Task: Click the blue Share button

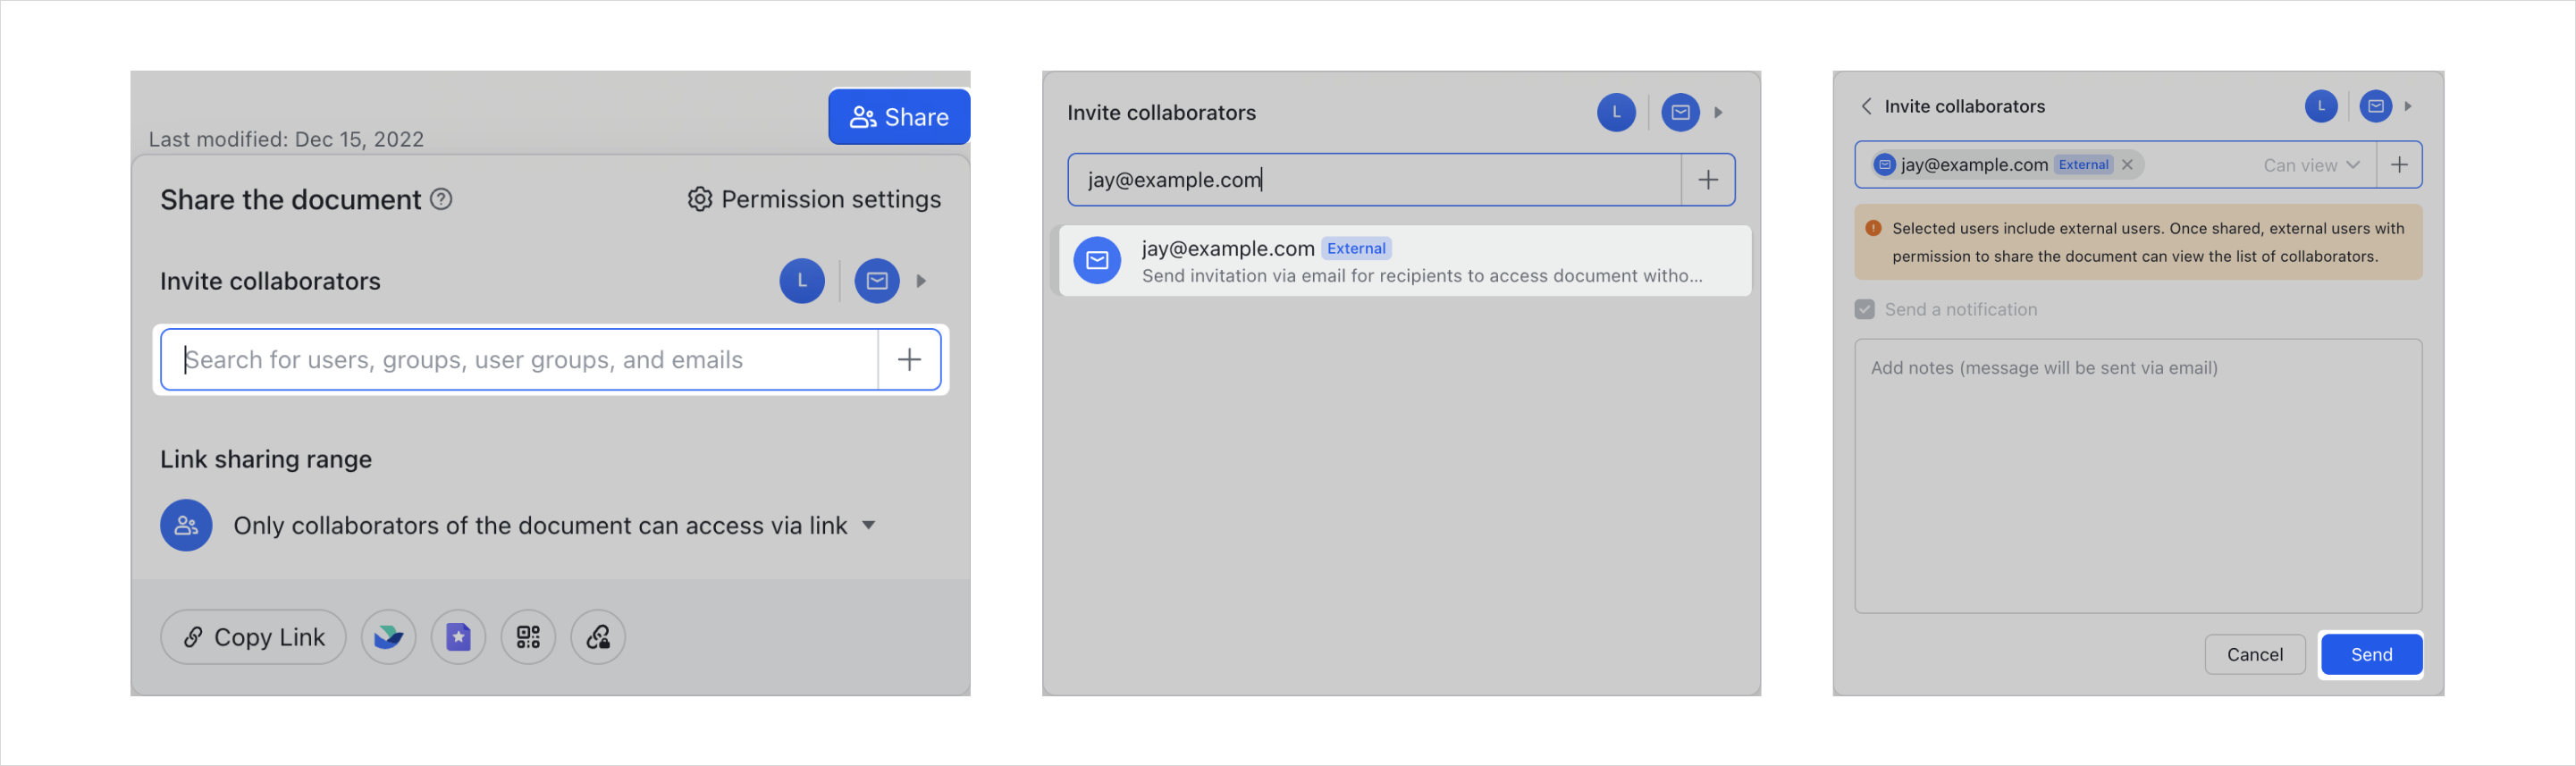Action: (898, 117)
